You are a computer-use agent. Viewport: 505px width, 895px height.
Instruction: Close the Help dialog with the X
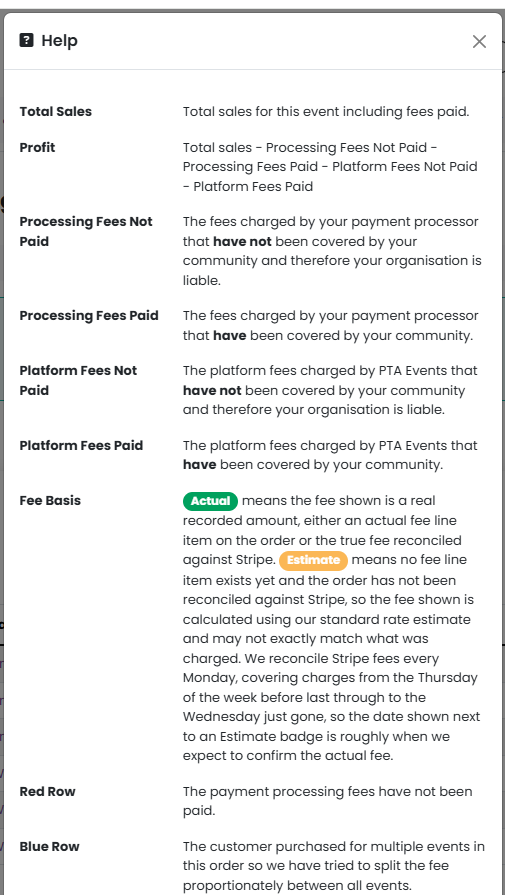479,41
